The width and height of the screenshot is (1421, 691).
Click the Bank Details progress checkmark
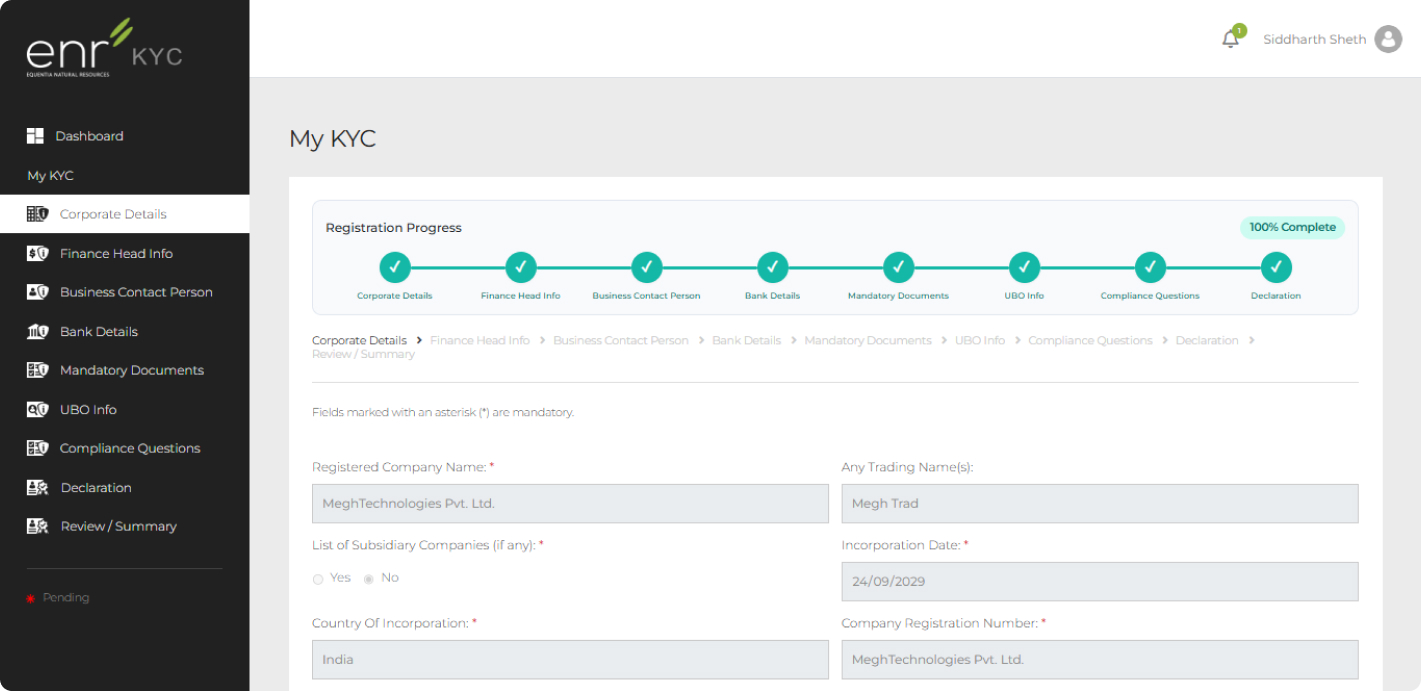tap(773, 267)
